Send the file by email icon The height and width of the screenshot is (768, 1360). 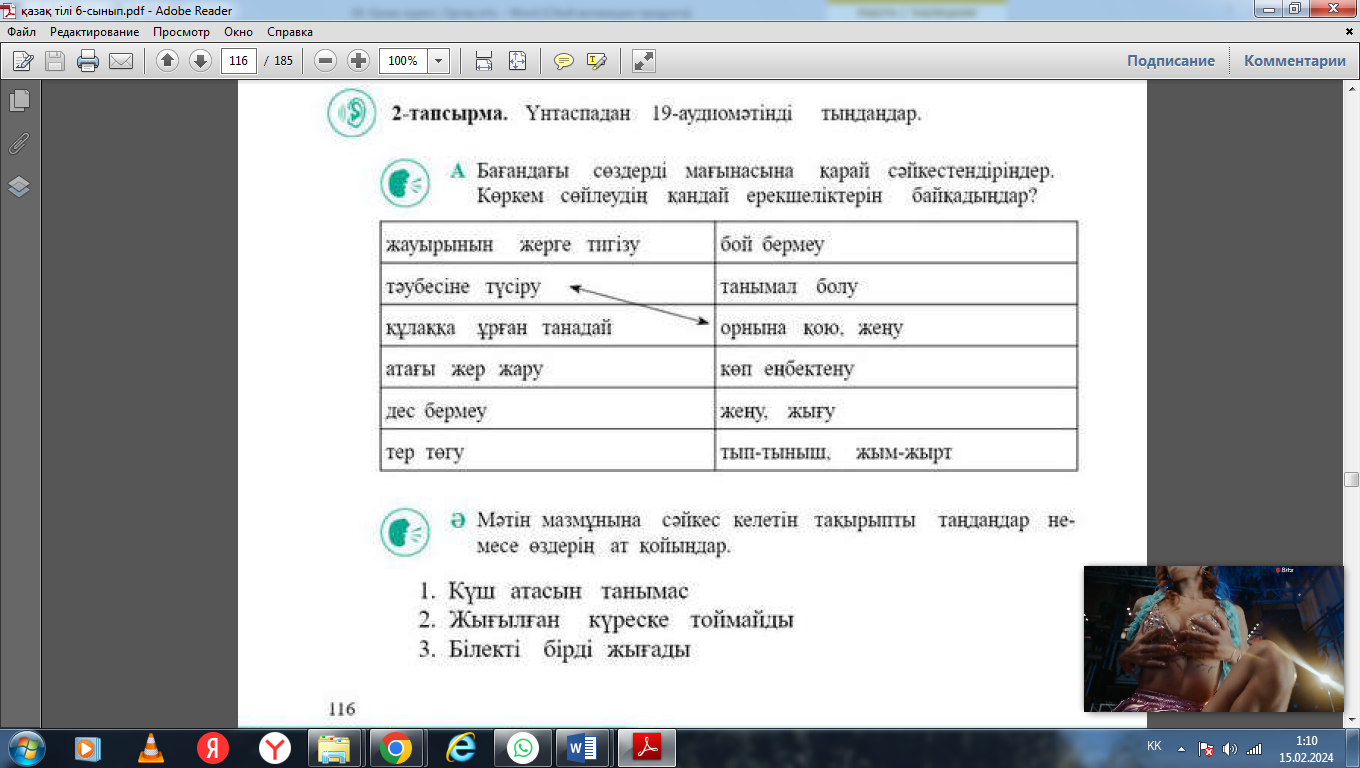tap(121, 61)
